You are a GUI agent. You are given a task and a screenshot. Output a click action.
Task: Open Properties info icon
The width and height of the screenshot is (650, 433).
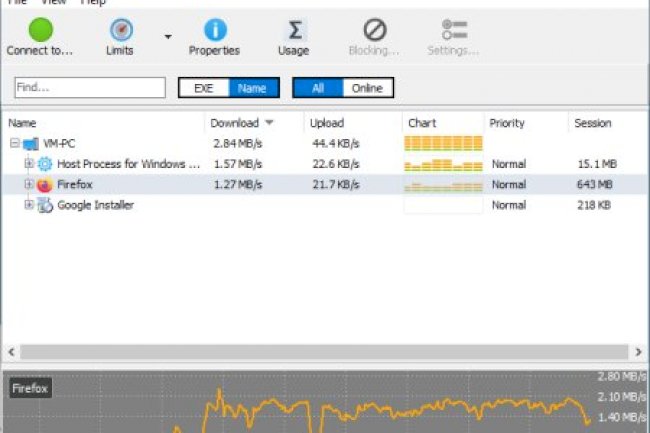tap(214, 30)
